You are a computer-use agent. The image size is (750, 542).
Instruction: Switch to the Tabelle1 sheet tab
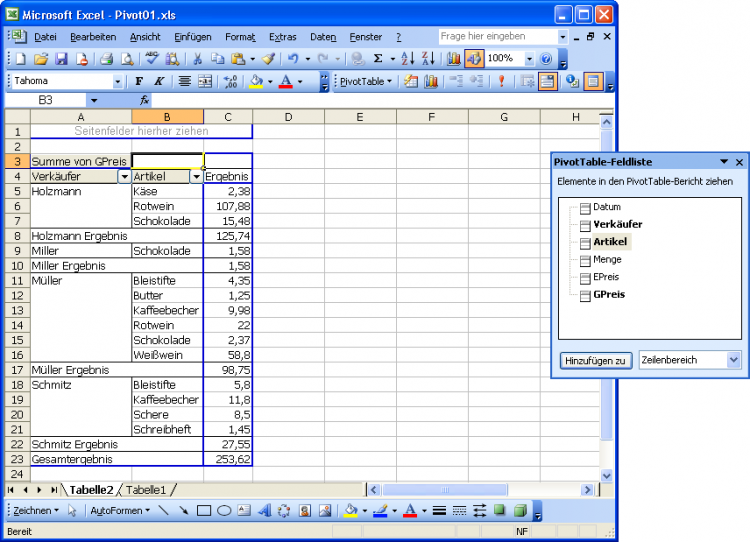coord(146,489)
